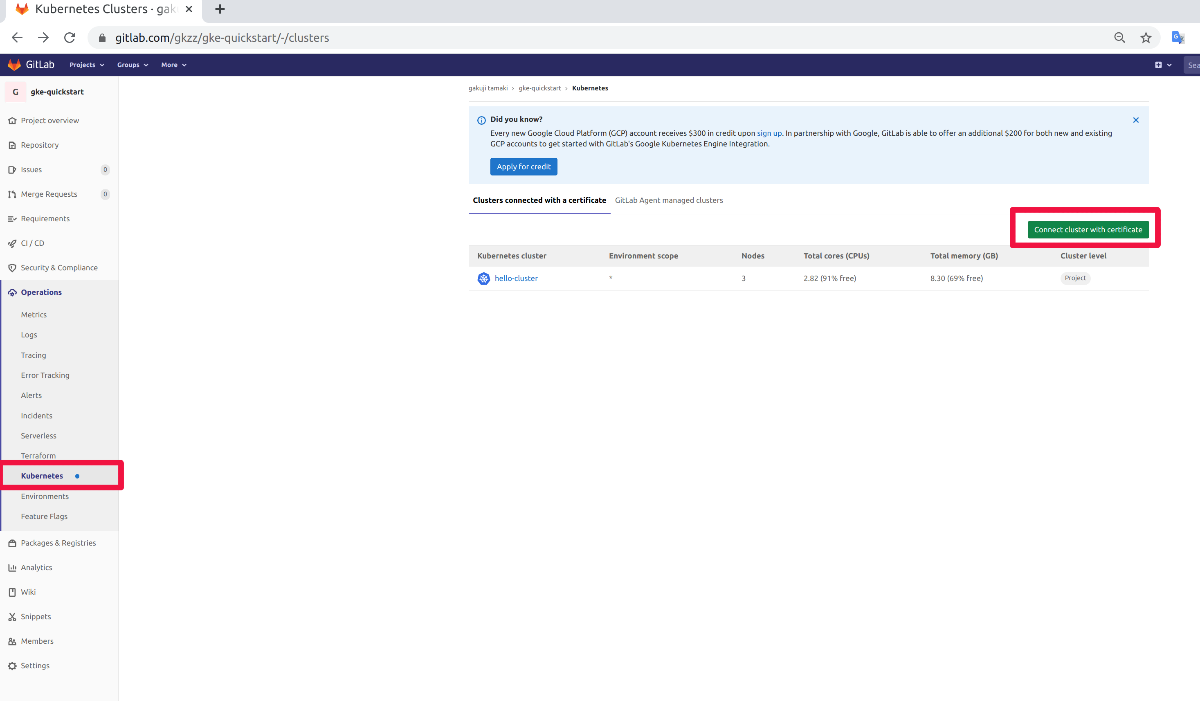Screen dimensions: 1200x701
Task: Click the Analytics chart icon
Action: tap(12, 568)
